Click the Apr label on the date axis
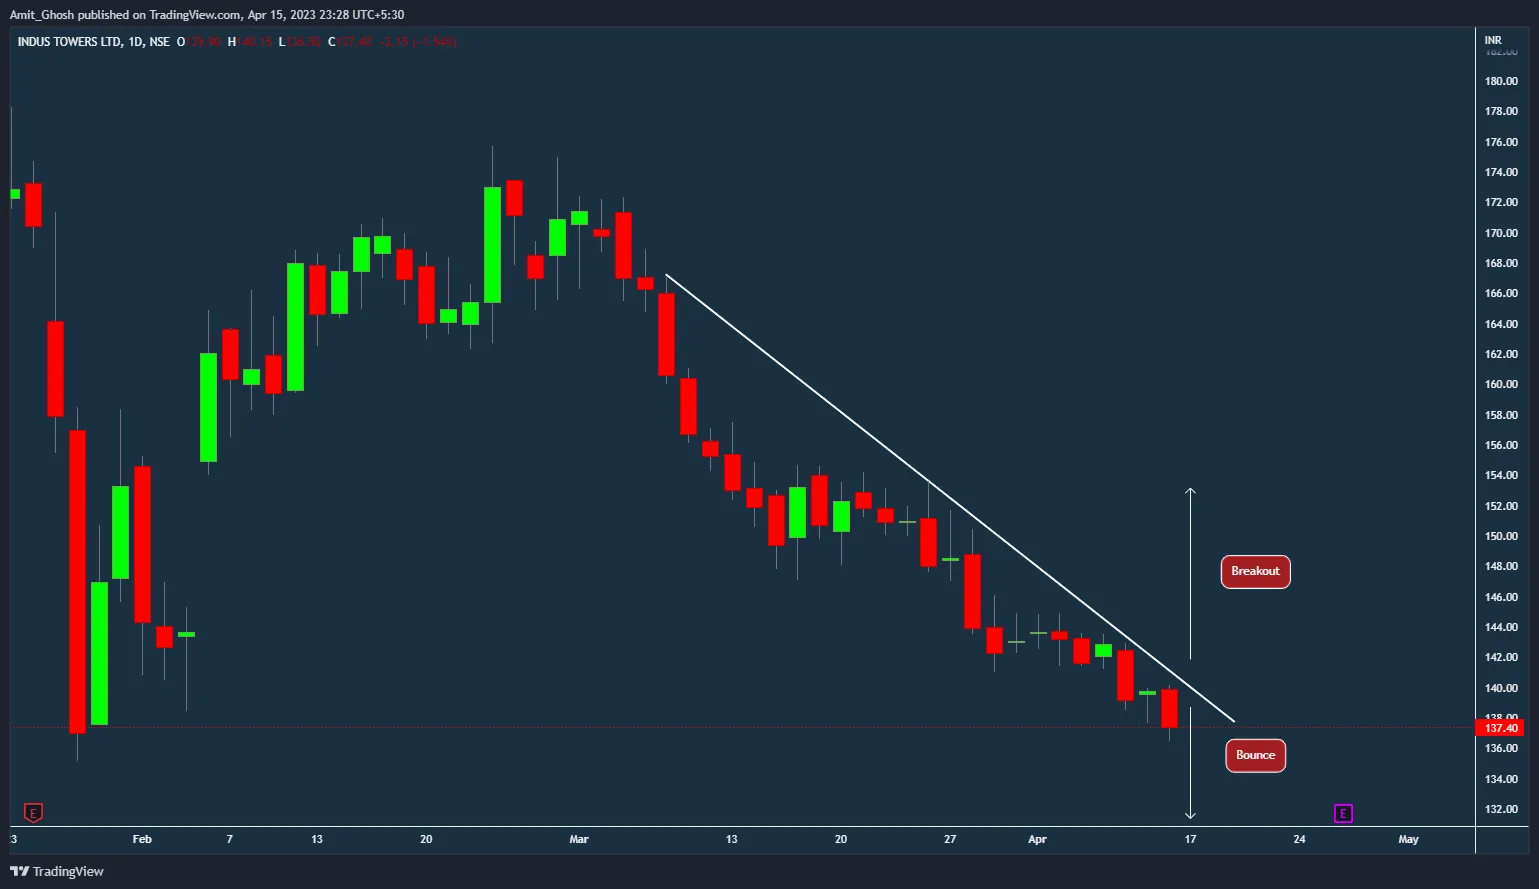The image size is (1539, 889). pos(1037,839)
